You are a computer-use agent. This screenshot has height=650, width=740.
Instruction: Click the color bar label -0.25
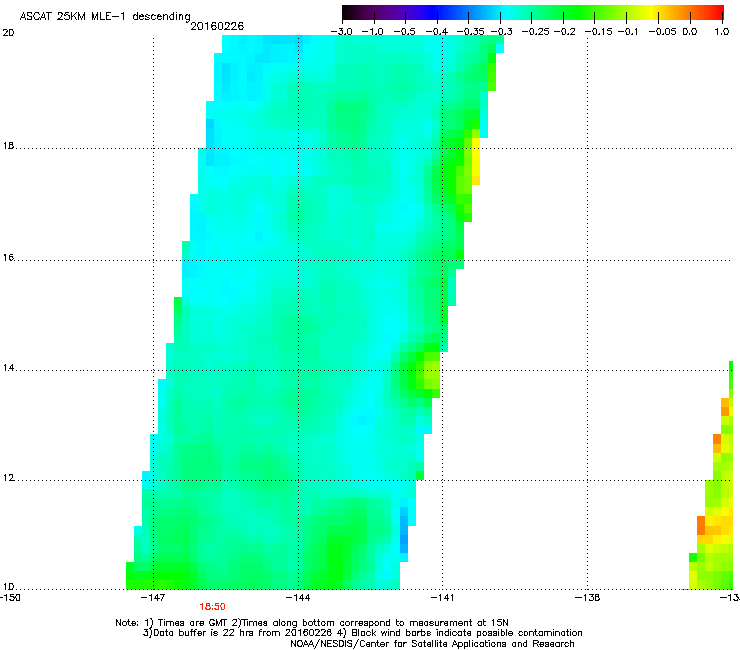(535, 32)
